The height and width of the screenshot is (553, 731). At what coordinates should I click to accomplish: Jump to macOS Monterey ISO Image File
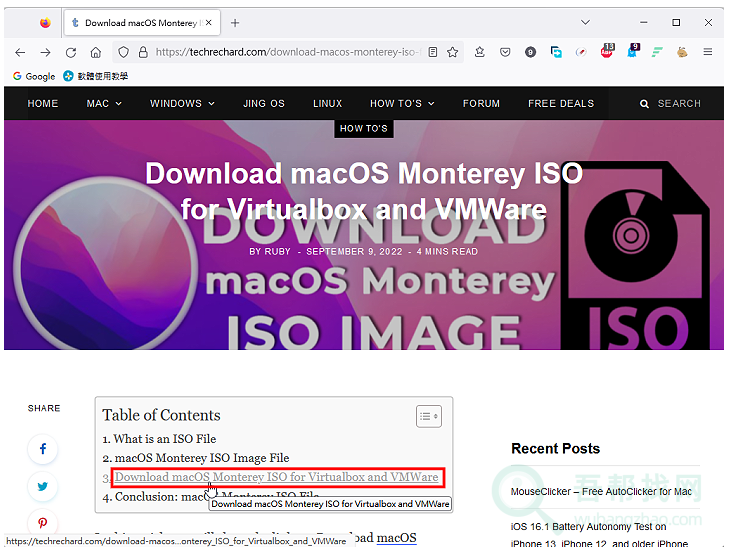(202, 458)
